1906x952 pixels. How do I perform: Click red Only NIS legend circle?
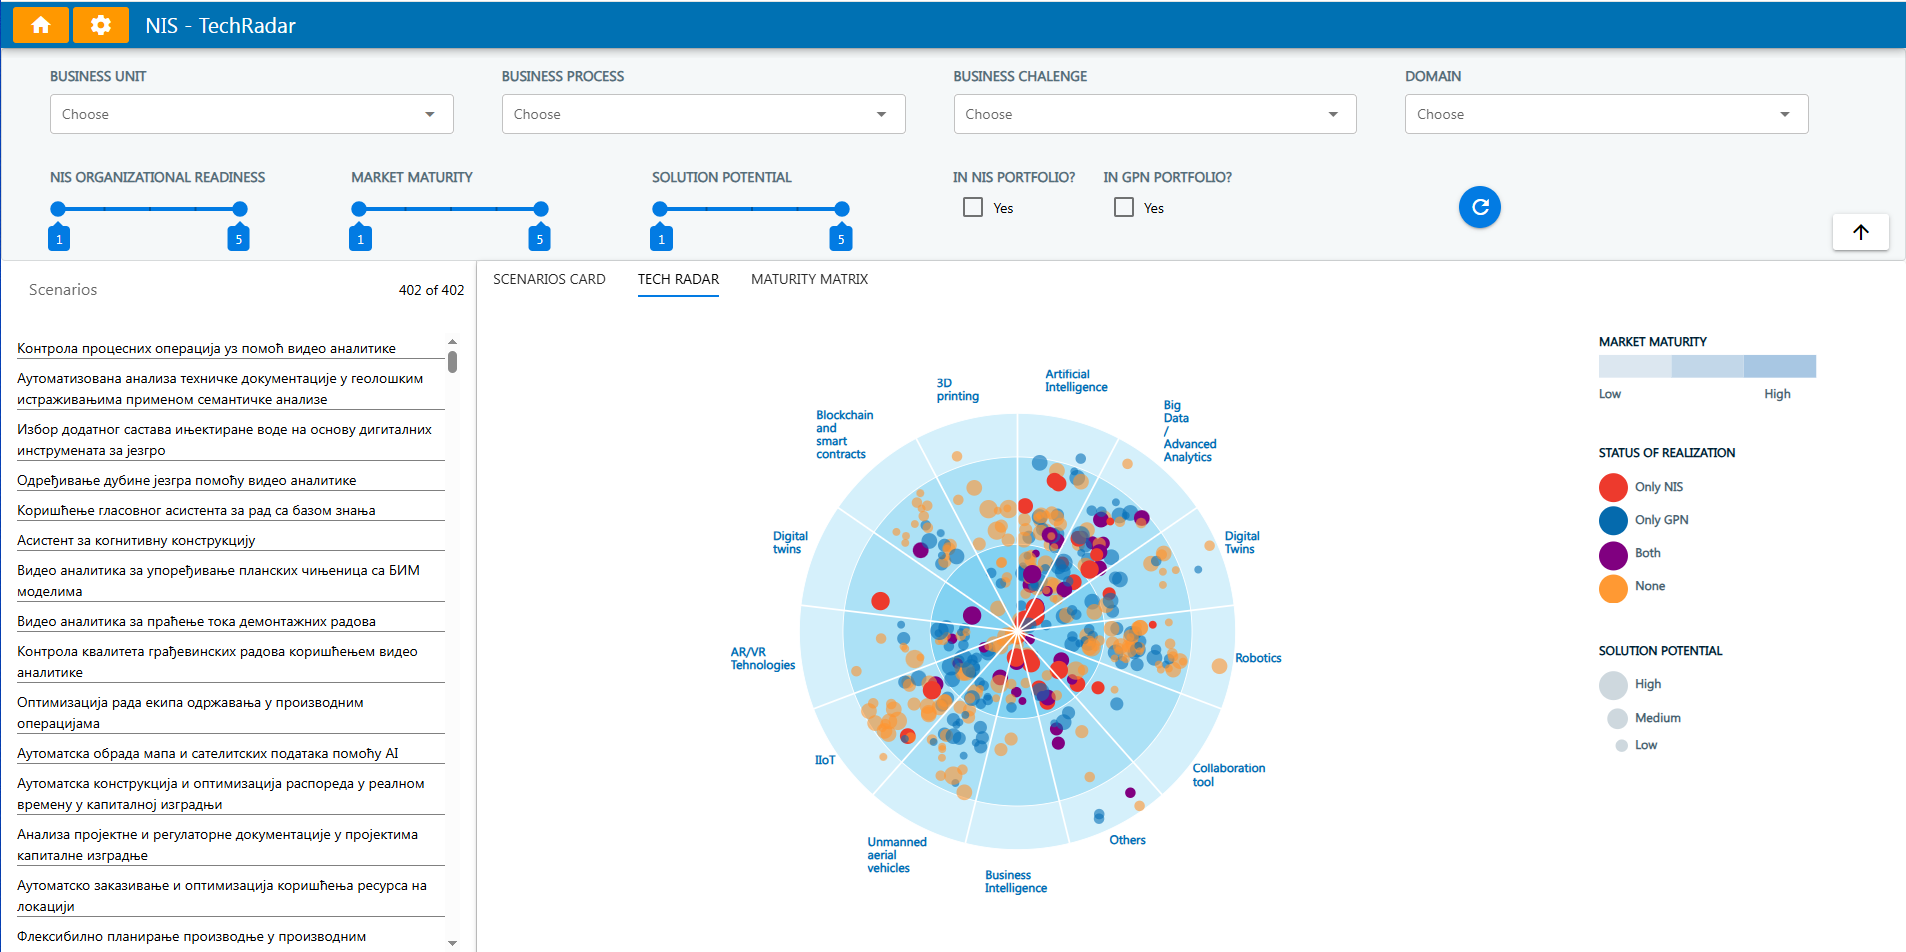[x=1613, y=487]
